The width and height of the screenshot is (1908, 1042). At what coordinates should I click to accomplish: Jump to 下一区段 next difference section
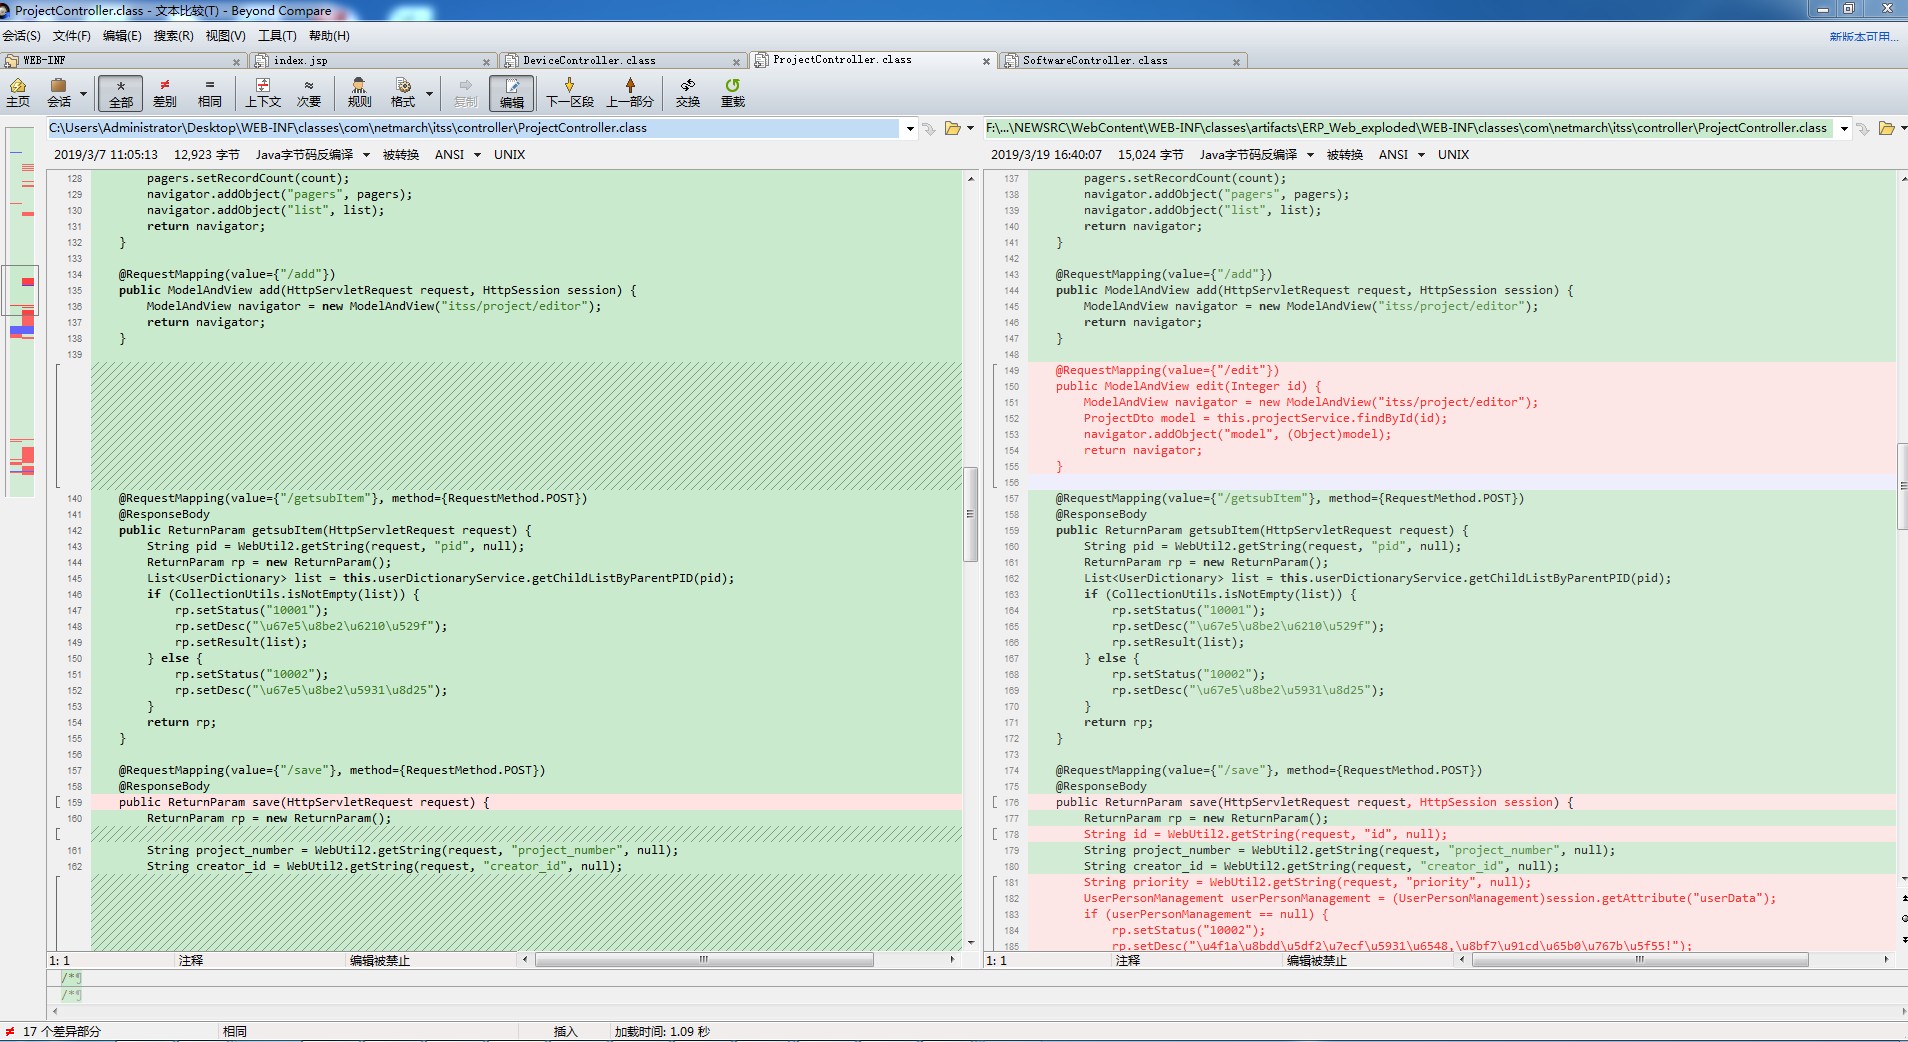point(570,92)
